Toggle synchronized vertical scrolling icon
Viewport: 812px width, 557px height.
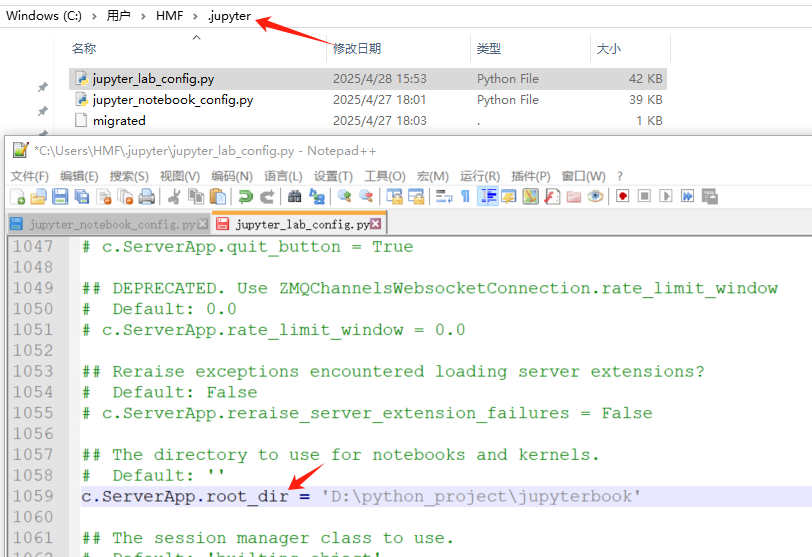pos(394,197)
